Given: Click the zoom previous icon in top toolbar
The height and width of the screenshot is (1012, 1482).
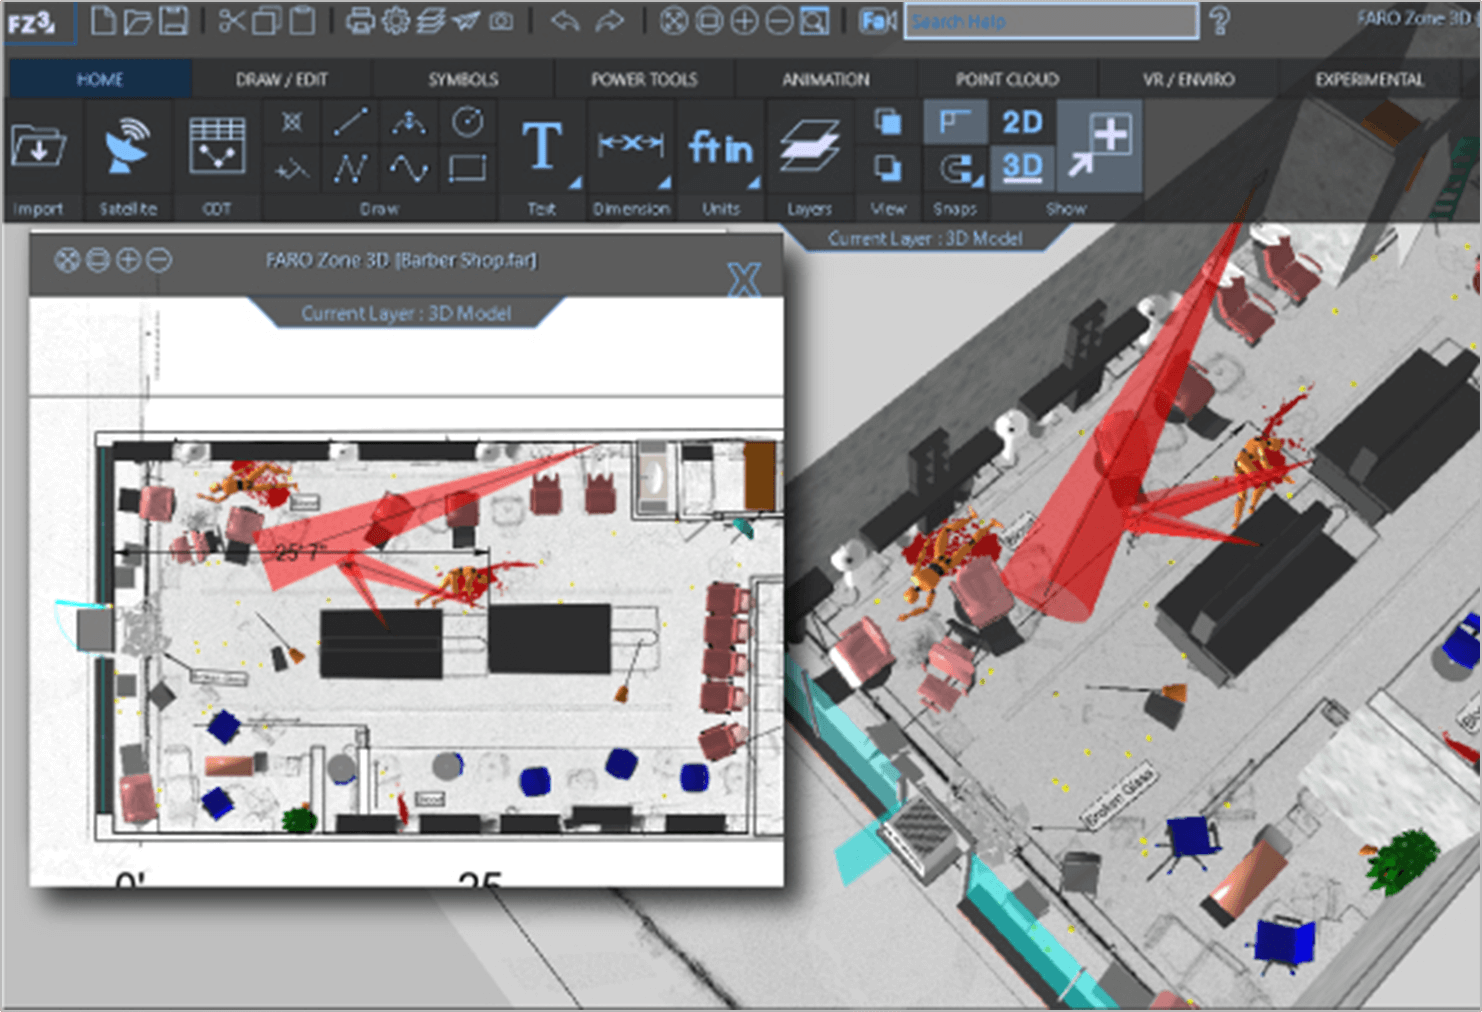Looking at the screenshot, I should coord(709,21).
